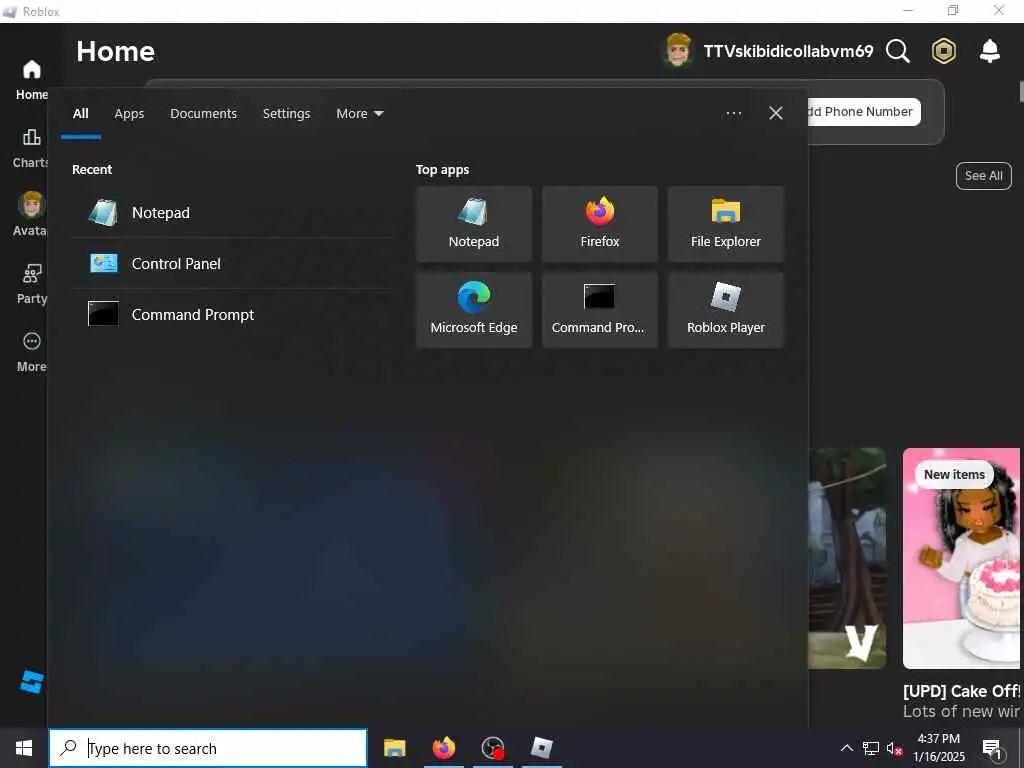Switch to the Documents search tab
This screenshot has height=768, width=1024.
click(x=204, y=114)
